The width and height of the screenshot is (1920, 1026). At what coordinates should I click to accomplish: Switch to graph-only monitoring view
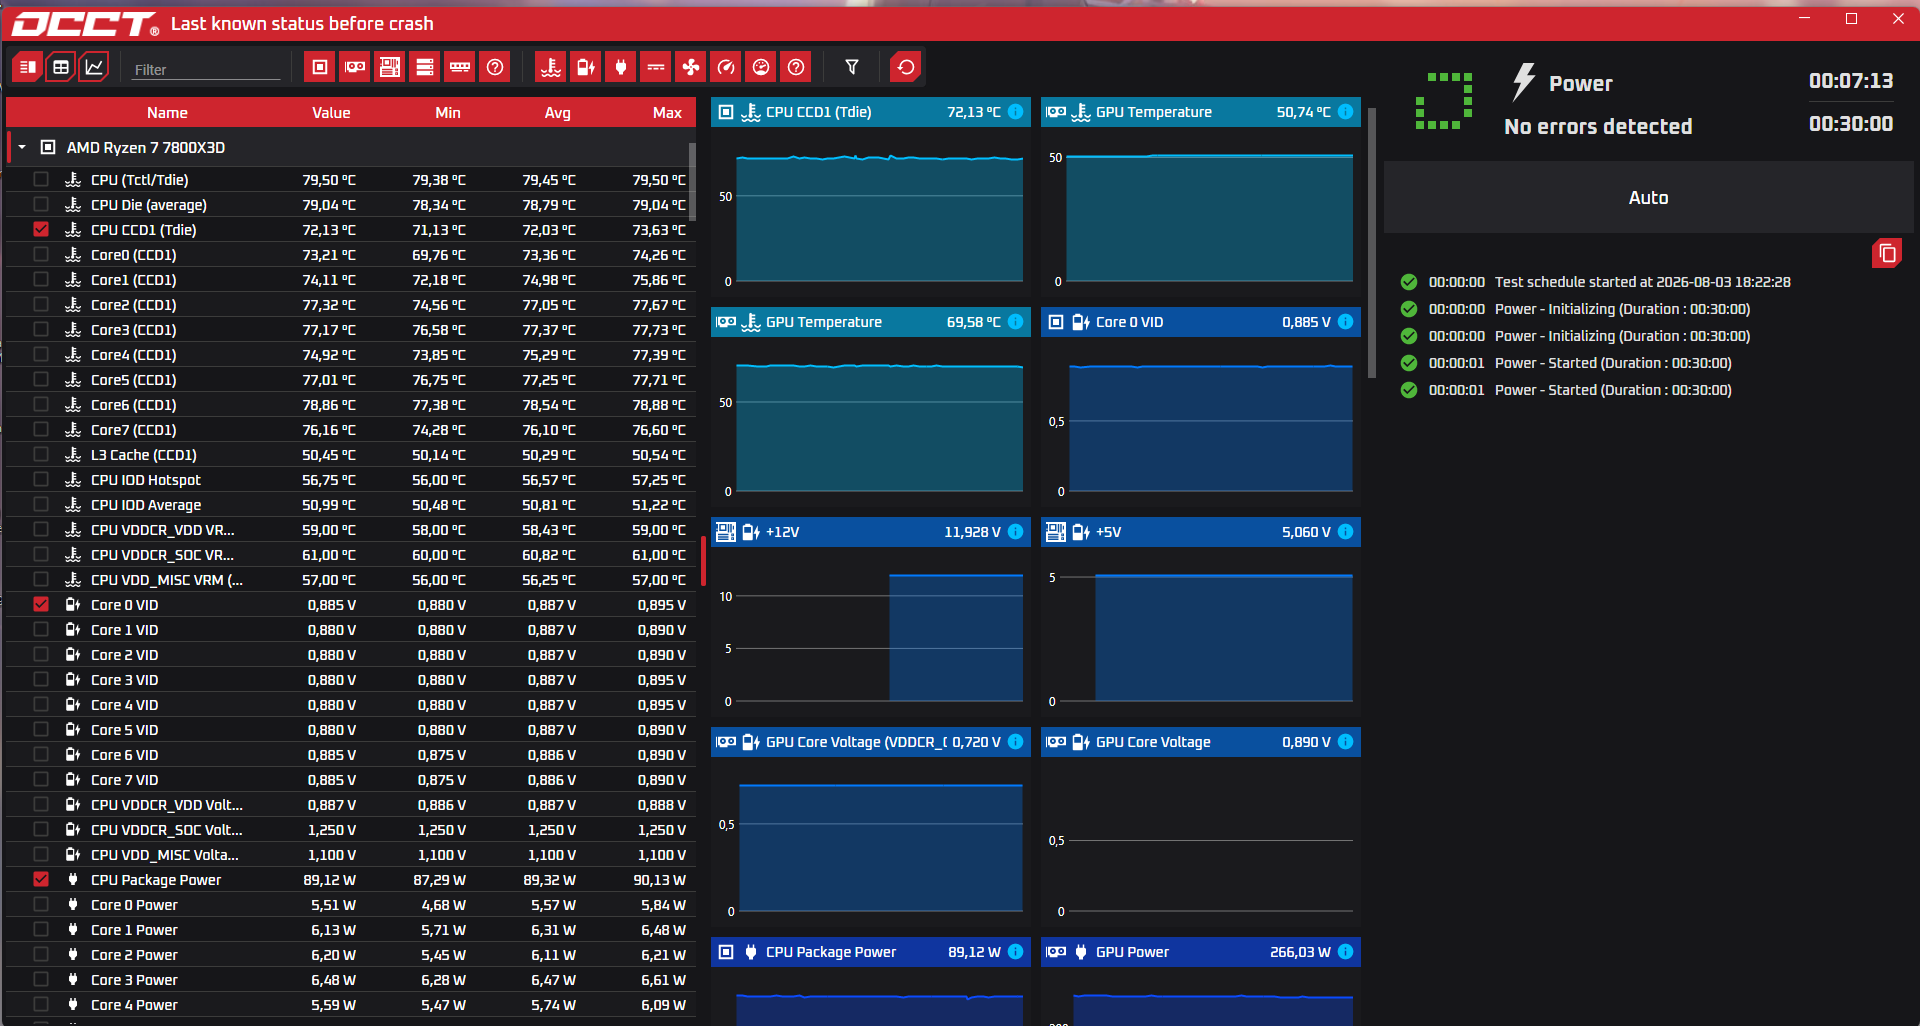point(94,67)
